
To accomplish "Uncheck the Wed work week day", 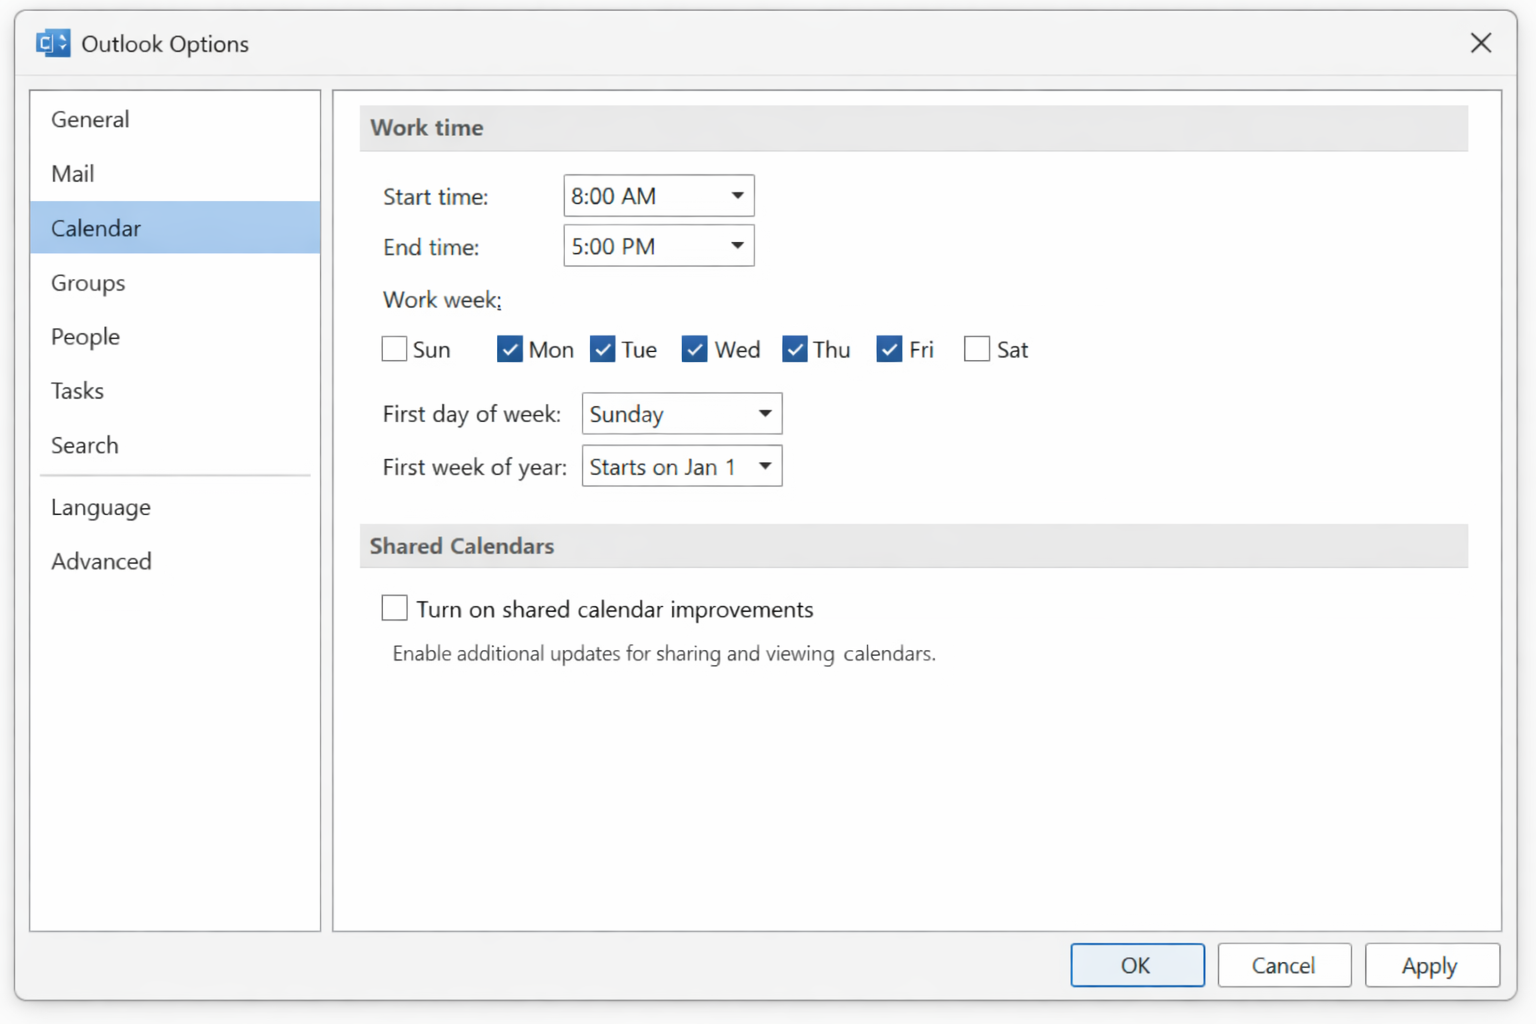I will (x=694, y=348).
